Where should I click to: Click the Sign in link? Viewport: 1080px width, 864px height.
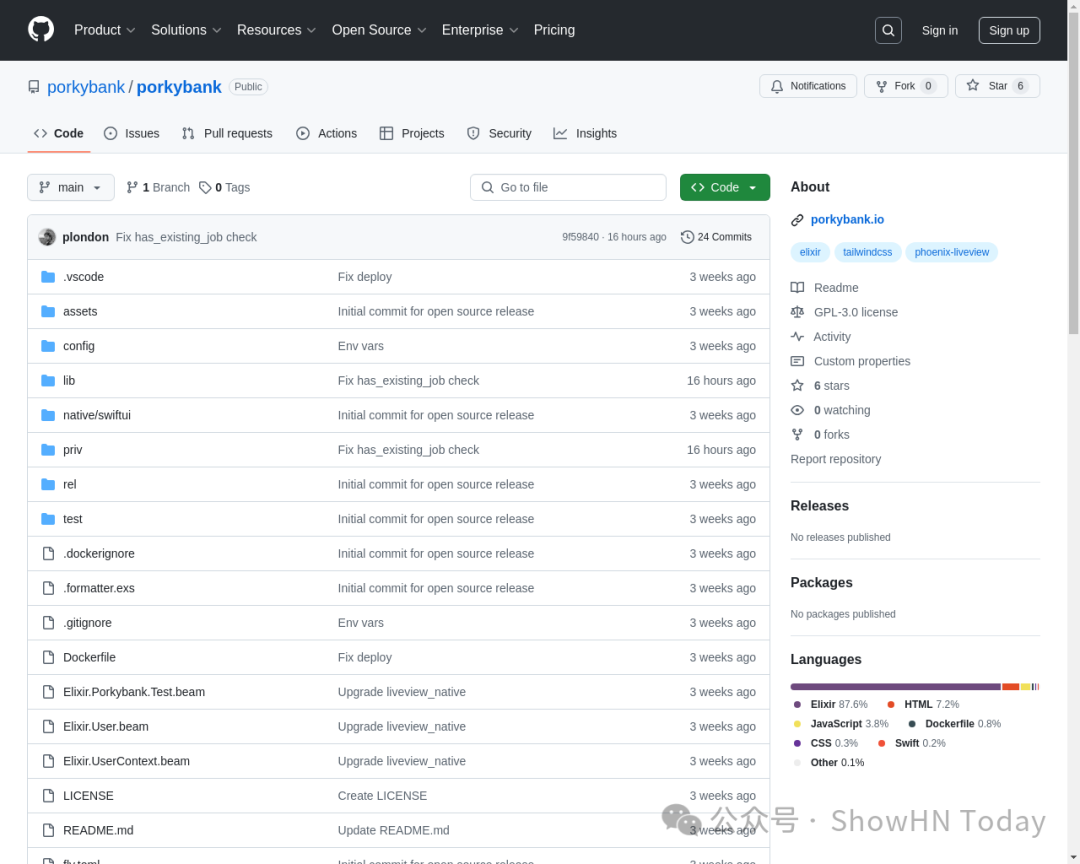click(939, 30)
